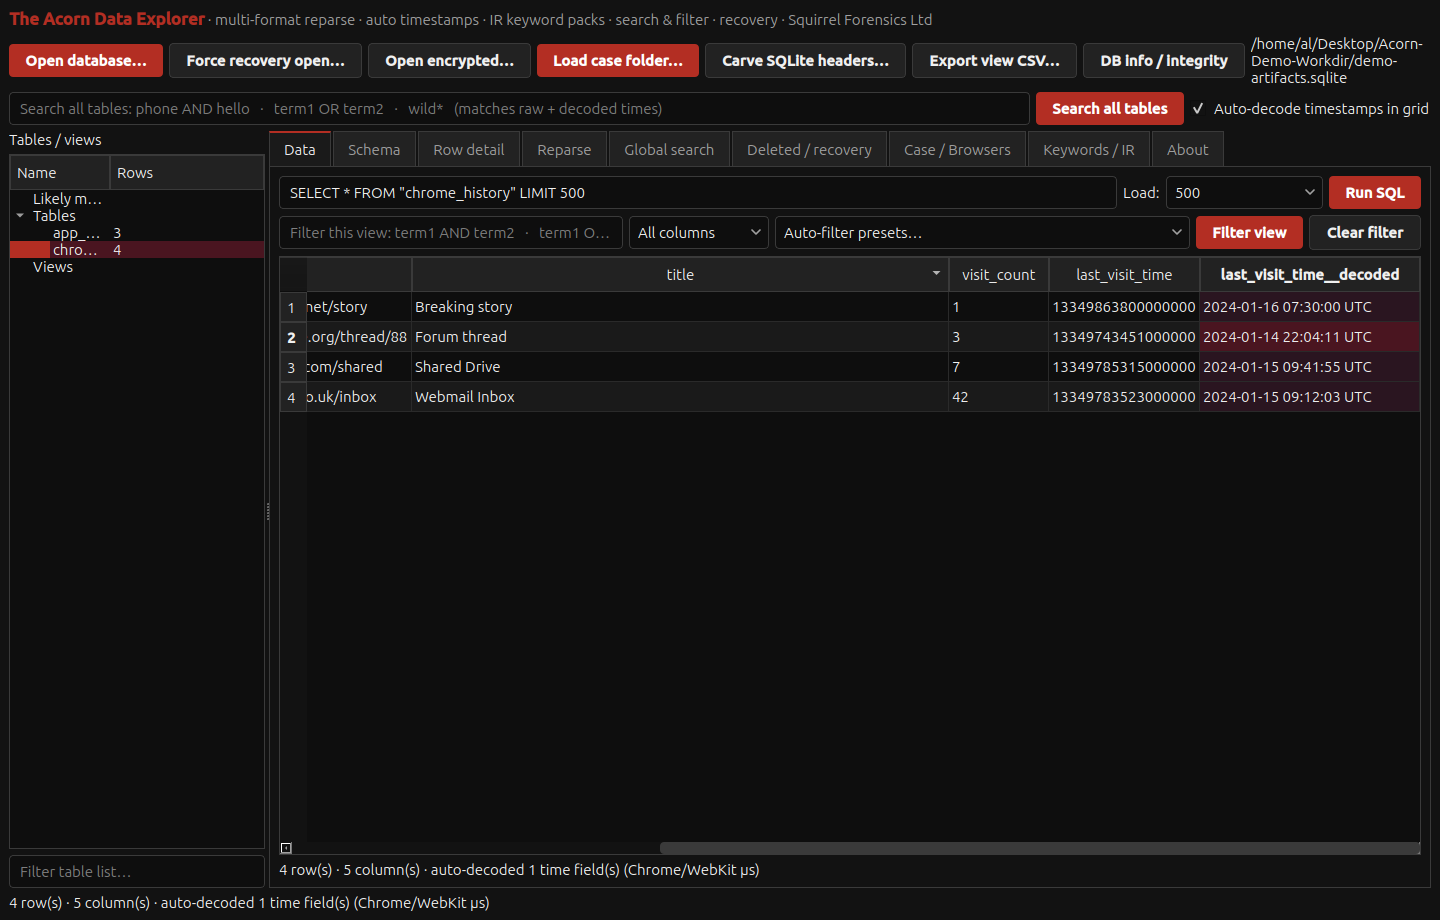Click decoded time 2024-01-15 09:41:55 UTC
The width and height of the screenshot is (1440, 920).
pyautogui.click(x=1309, y=367)
